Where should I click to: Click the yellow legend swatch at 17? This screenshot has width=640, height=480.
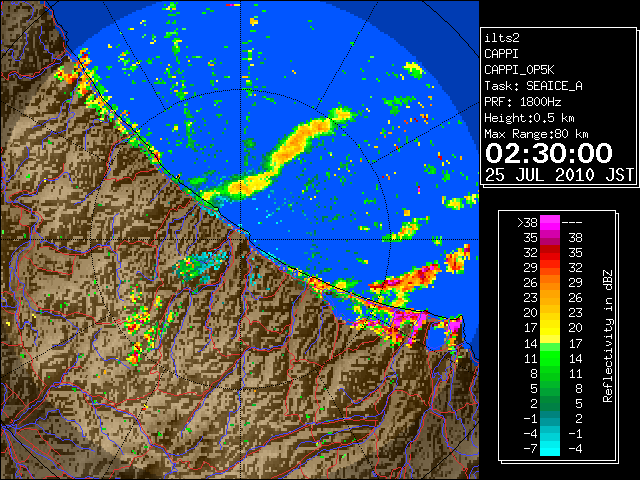(x=550, y=328)
